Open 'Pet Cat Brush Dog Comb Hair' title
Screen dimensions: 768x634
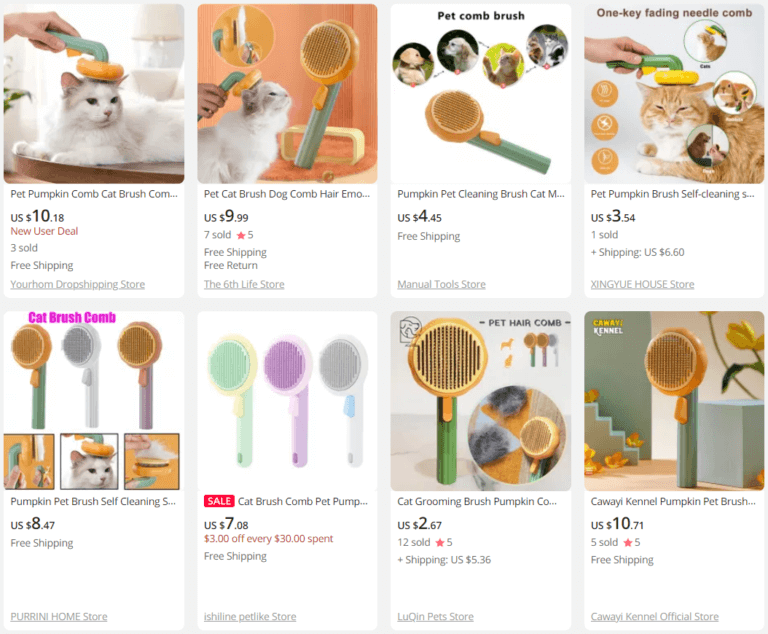287,194
